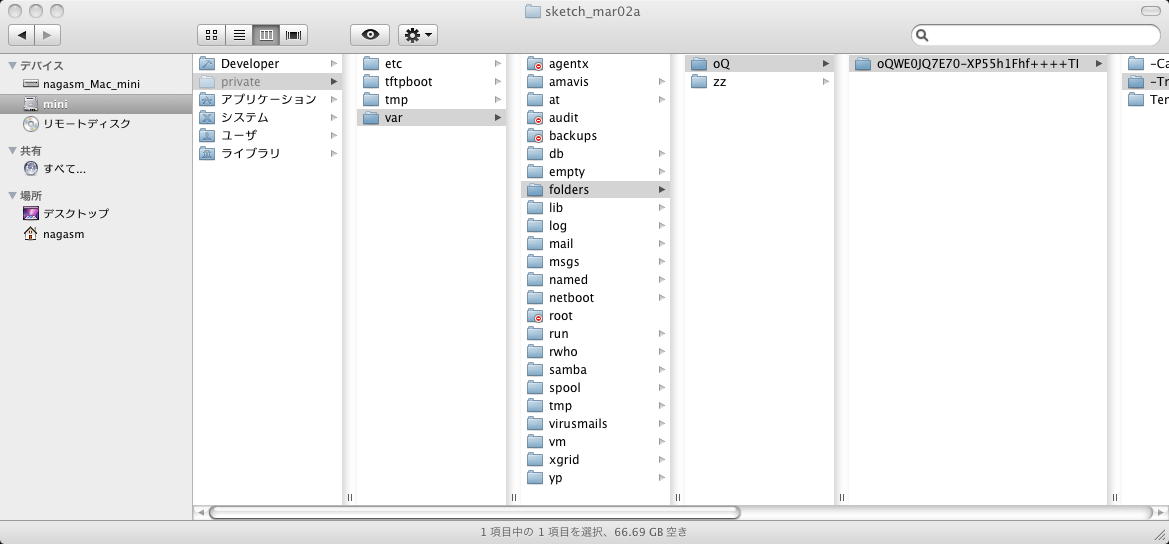Click the rwho folder icon
The width and height of the screenshot is (1169, 544).
point(535,351)
